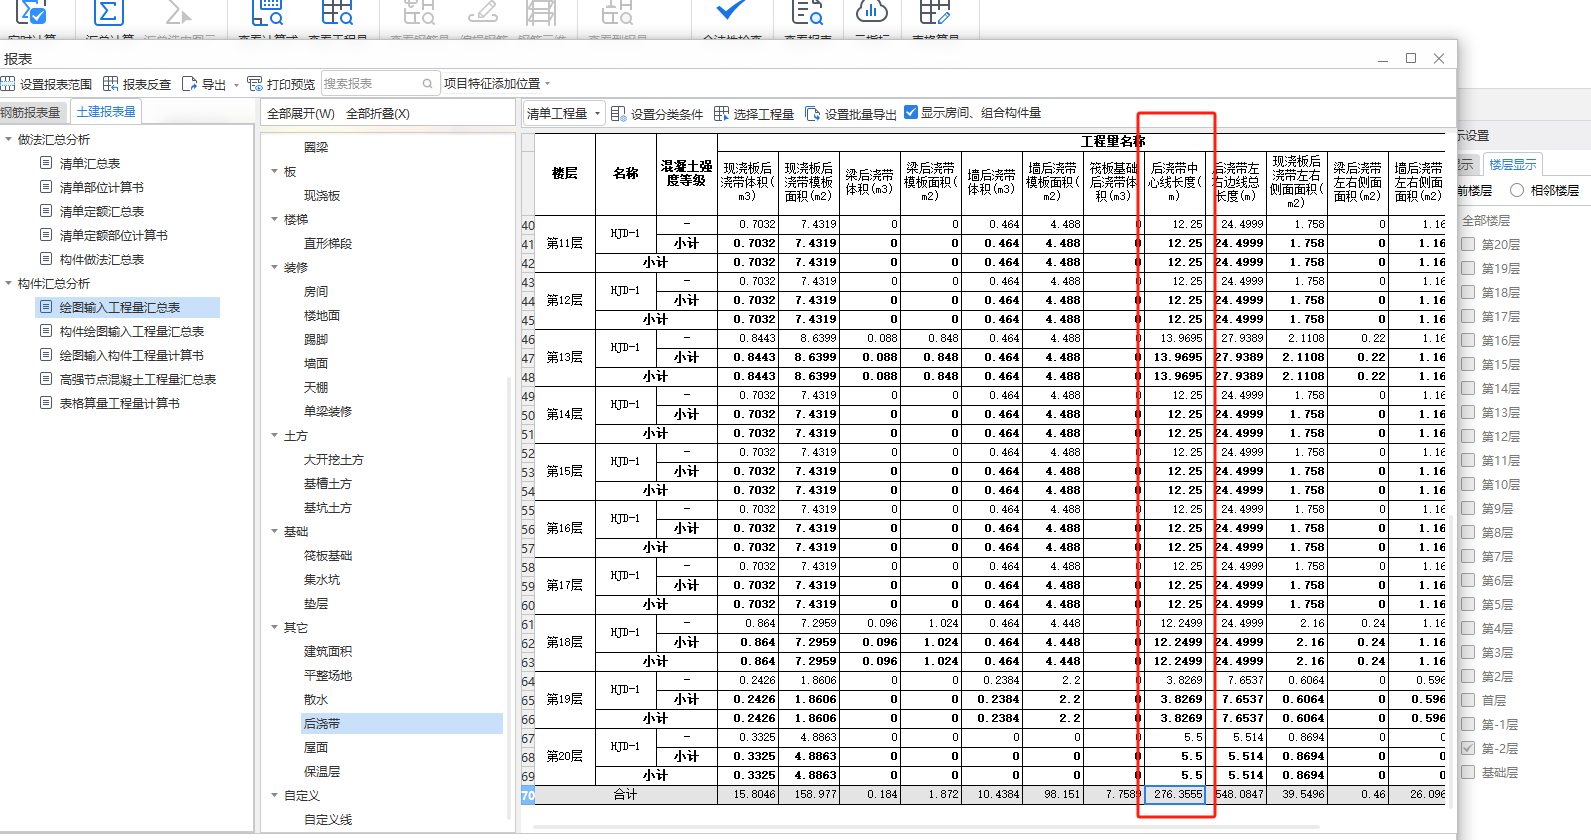Click document icon beside 绘图输入构件工程量计算书
1591x840 pixels.
(x=46, y=354)
